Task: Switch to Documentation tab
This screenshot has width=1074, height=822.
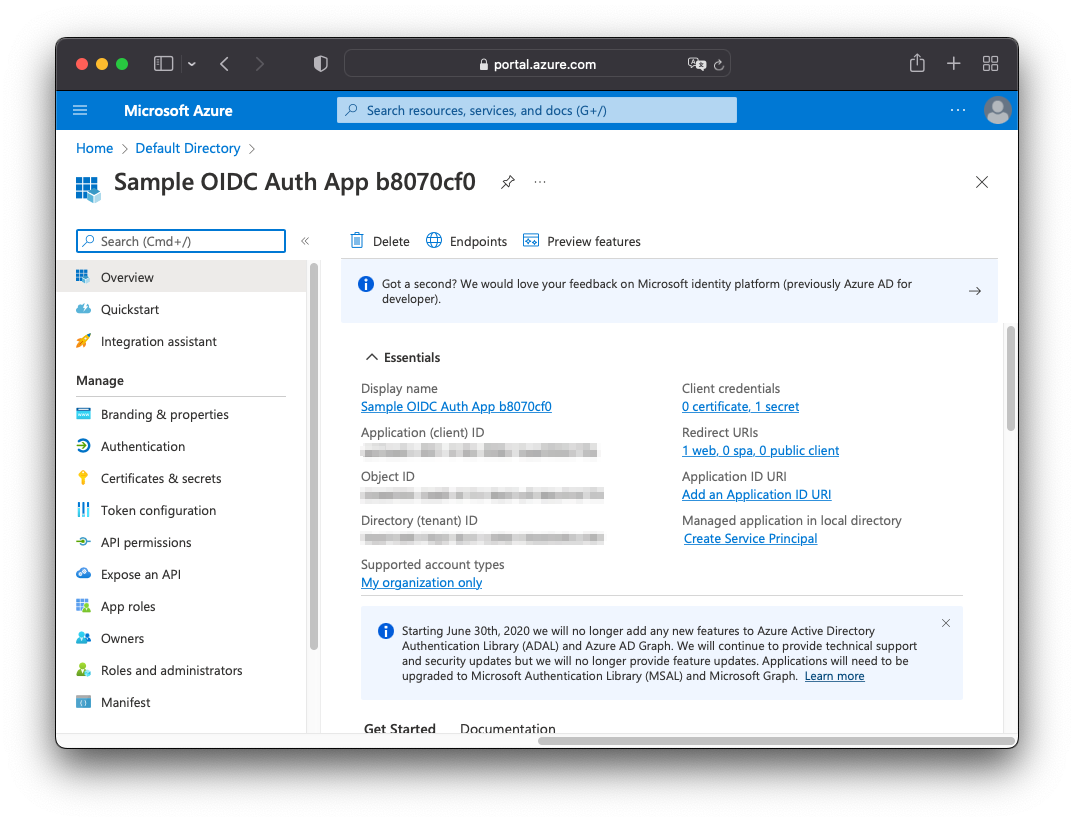Action: [508, 728]
